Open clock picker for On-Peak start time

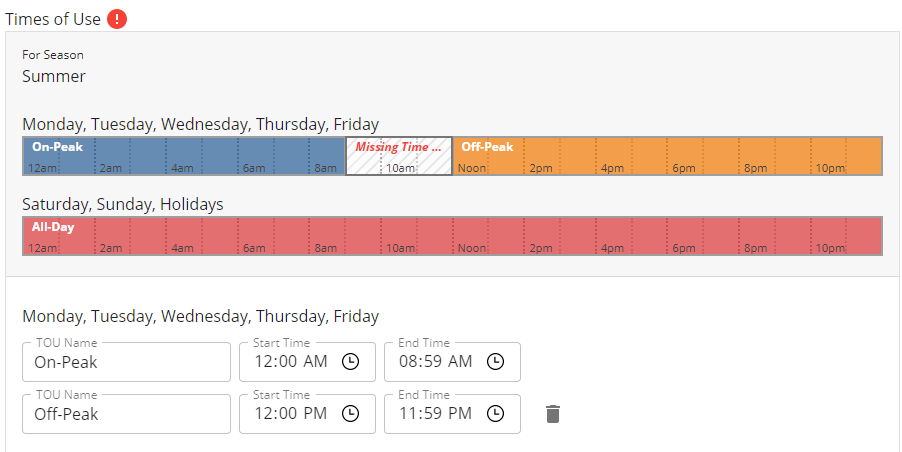pos(350,362)
